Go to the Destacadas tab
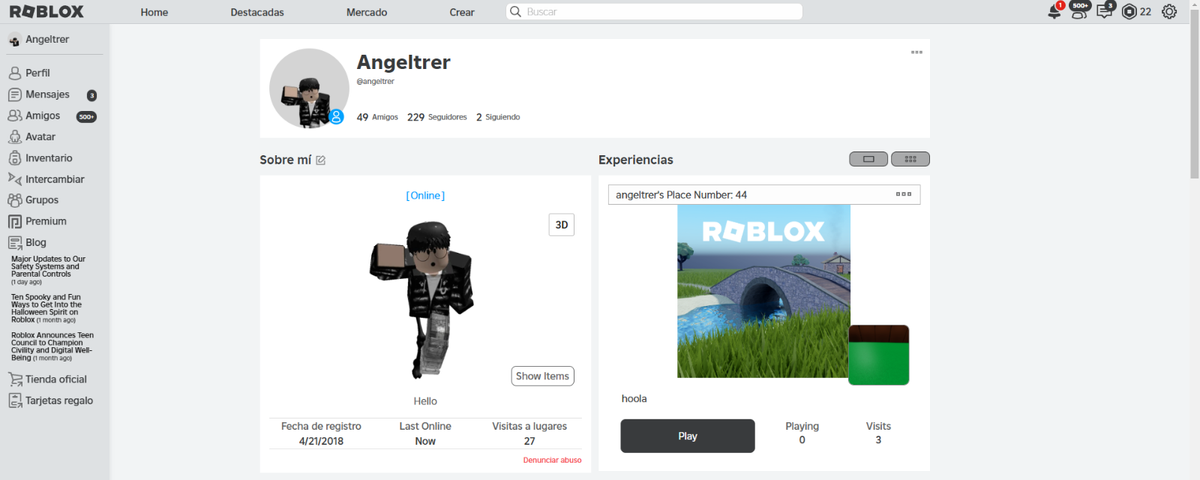Viewport: 1200px width, 480px height. point(257,12)
